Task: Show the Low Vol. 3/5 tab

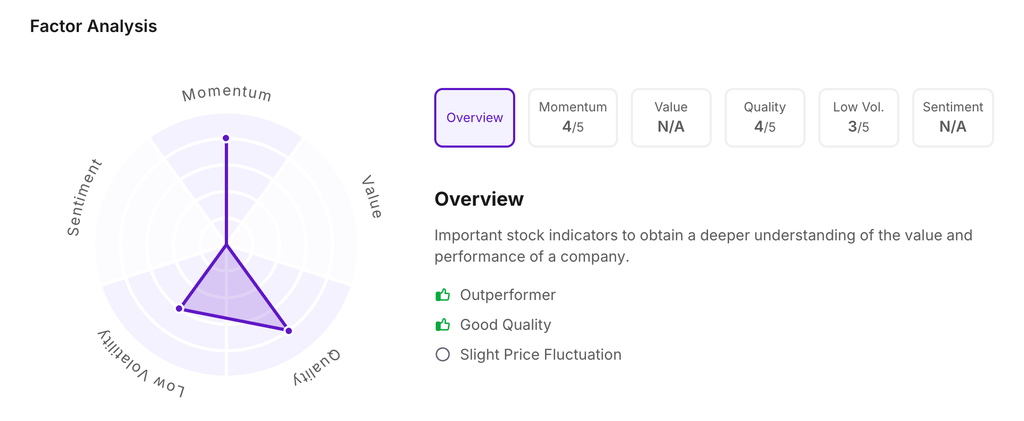Action: pos(858,118)
